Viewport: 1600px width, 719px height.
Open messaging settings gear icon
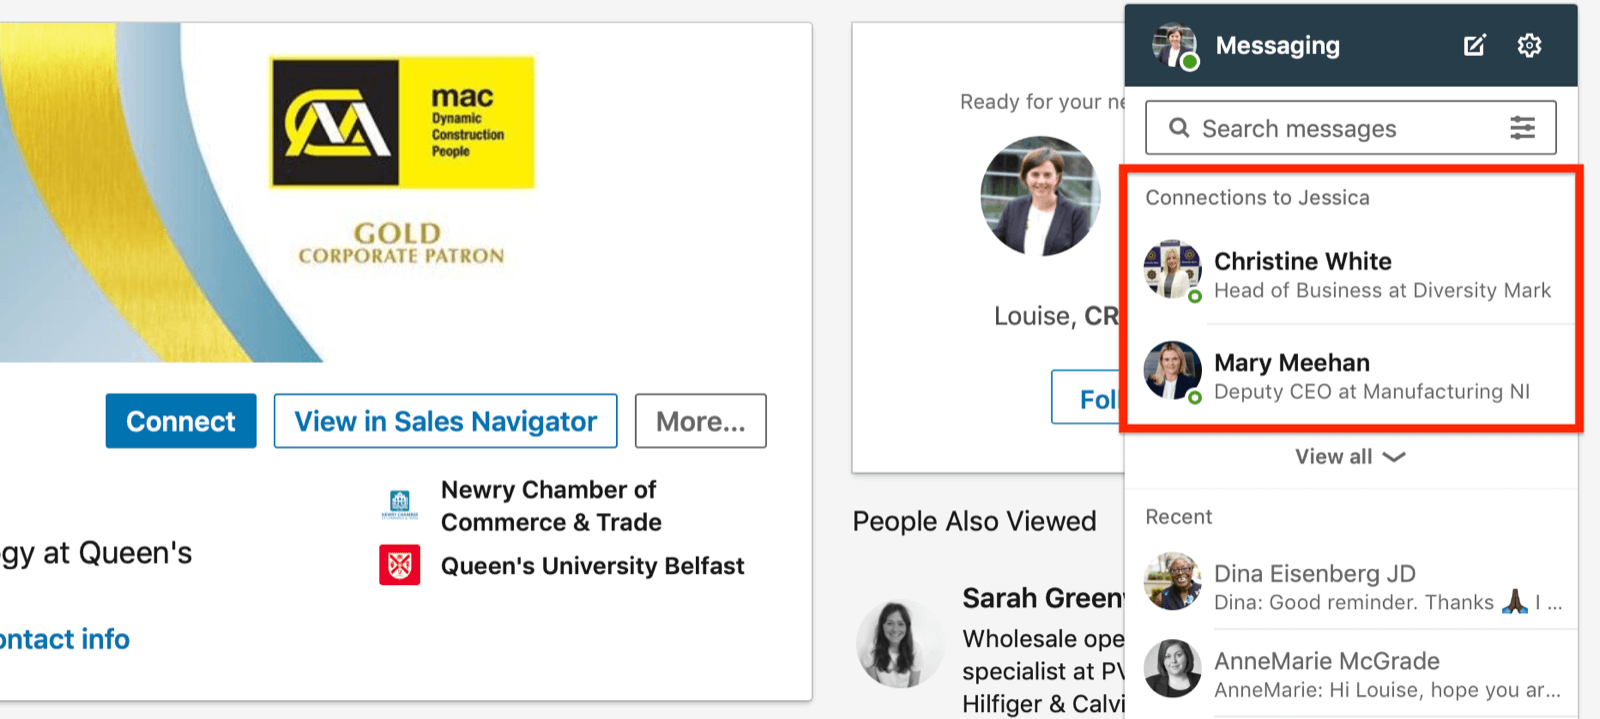pyautogui.click(x=1529, y=45)
